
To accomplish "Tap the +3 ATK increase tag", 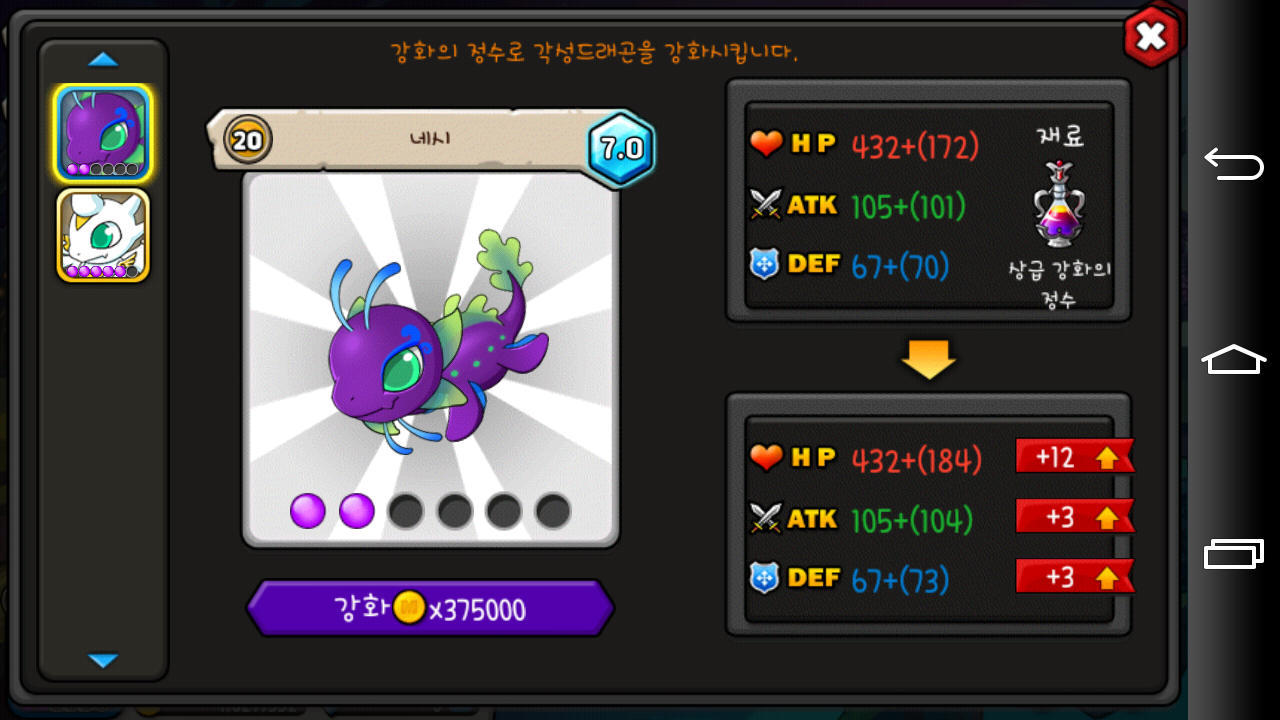I will tap(1075, 517).
